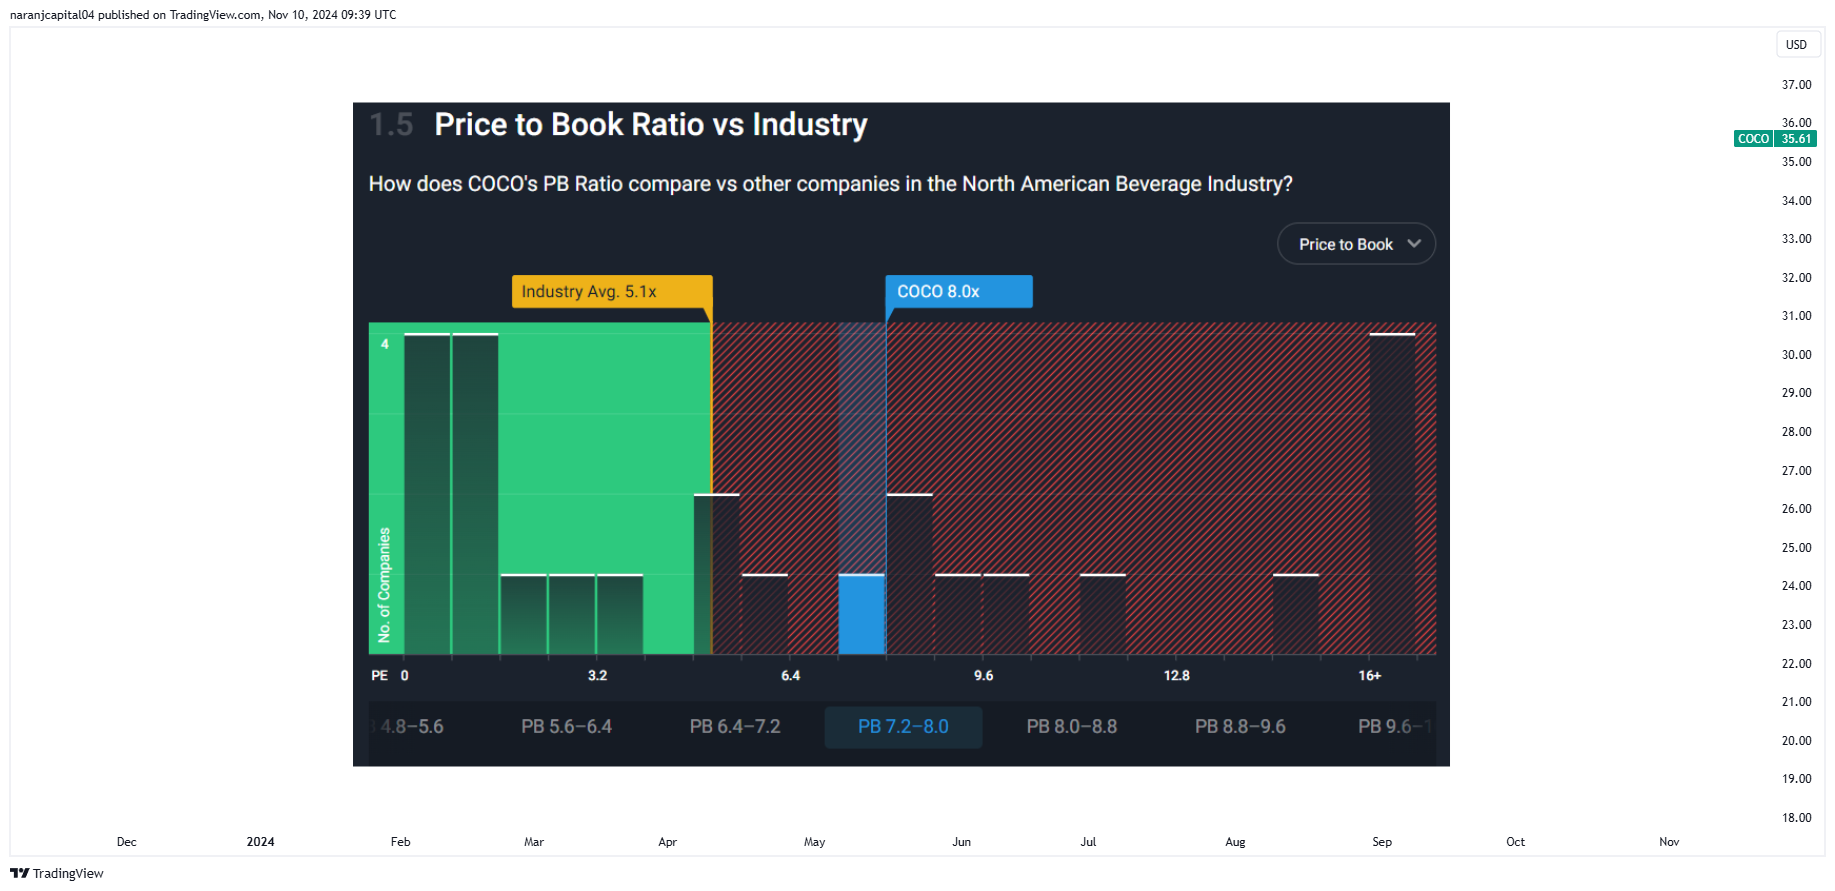Select the PB 7.2–8.0 tab
The width and height of the screenshot is (1835, 891).
click(x=903, y=727)
